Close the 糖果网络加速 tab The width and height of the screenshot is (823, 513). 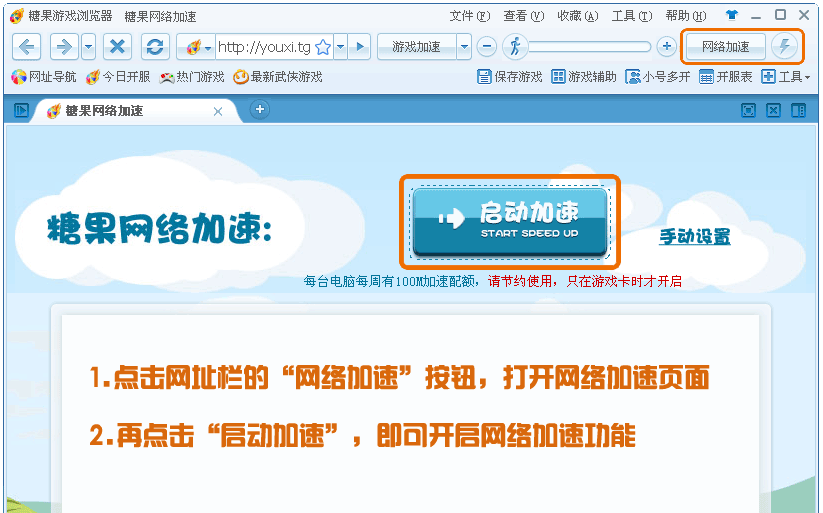(x=218, y=111)
